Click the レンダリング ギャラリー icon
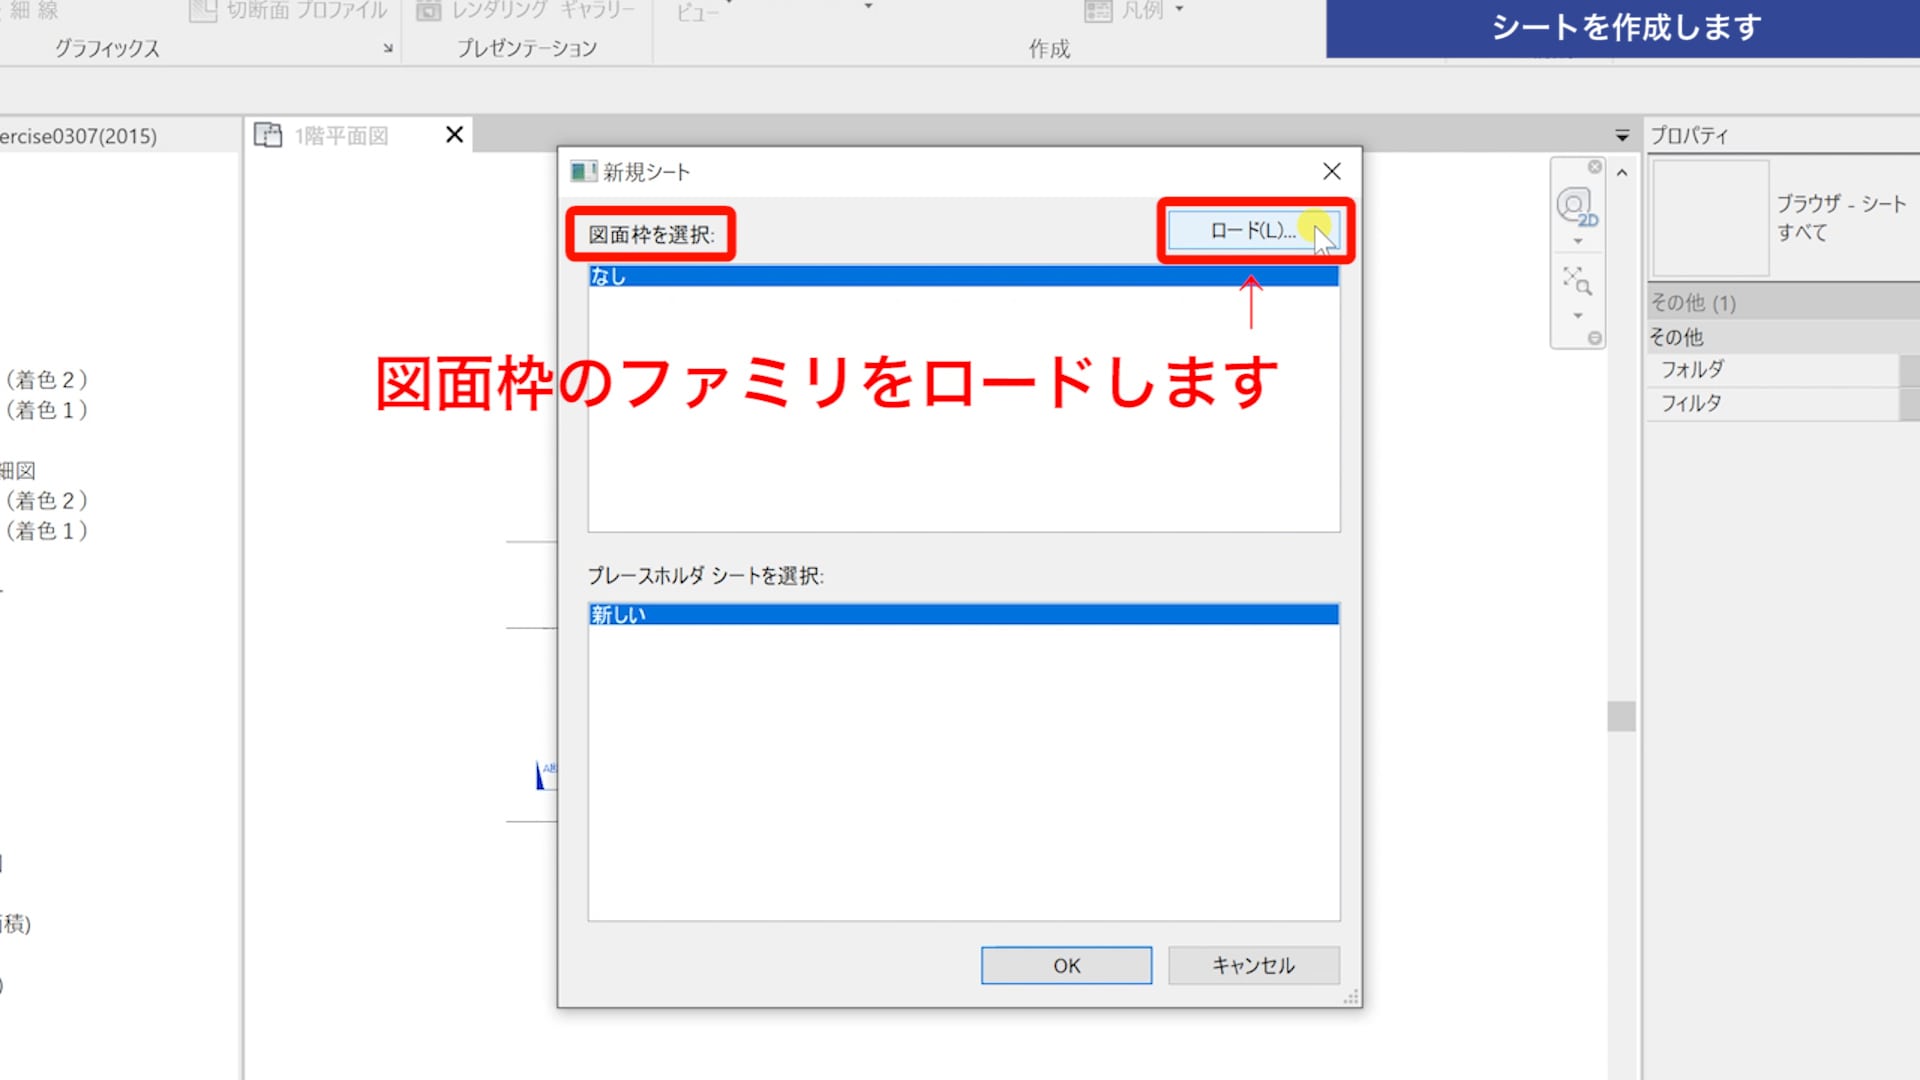The height and width of the screenshot is (1080, 1920). (428, 11)
